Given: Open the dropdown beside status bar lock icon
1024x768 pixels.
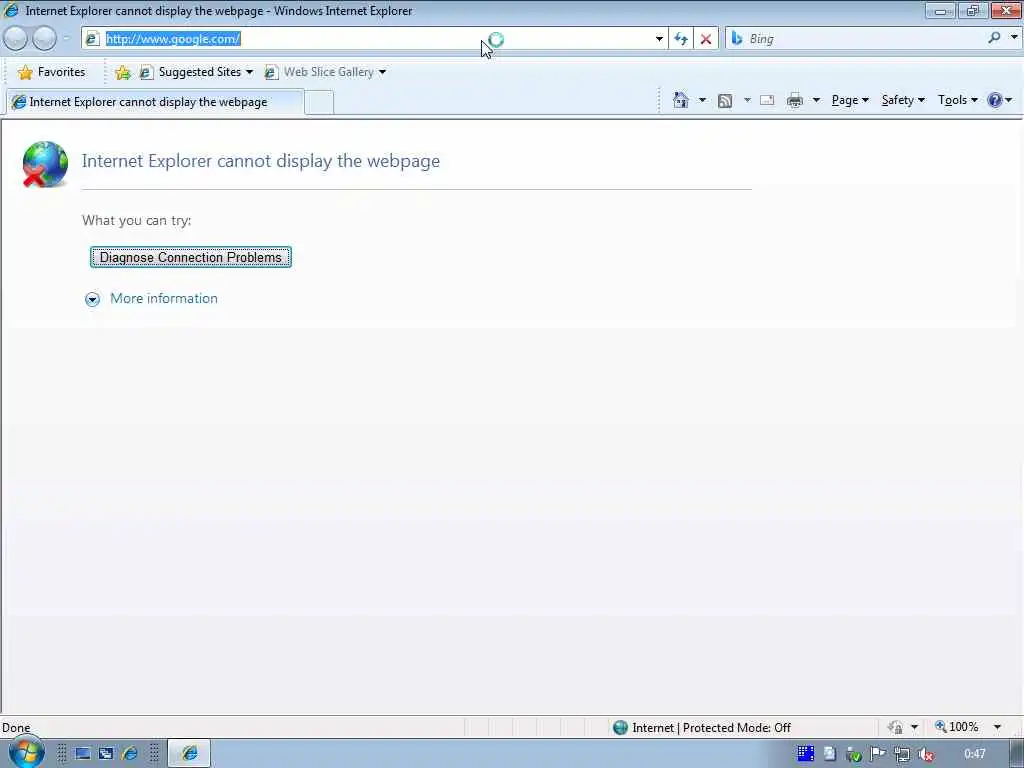Looking at the screenshot, I should pyautogui.click(x=914, y=727).
